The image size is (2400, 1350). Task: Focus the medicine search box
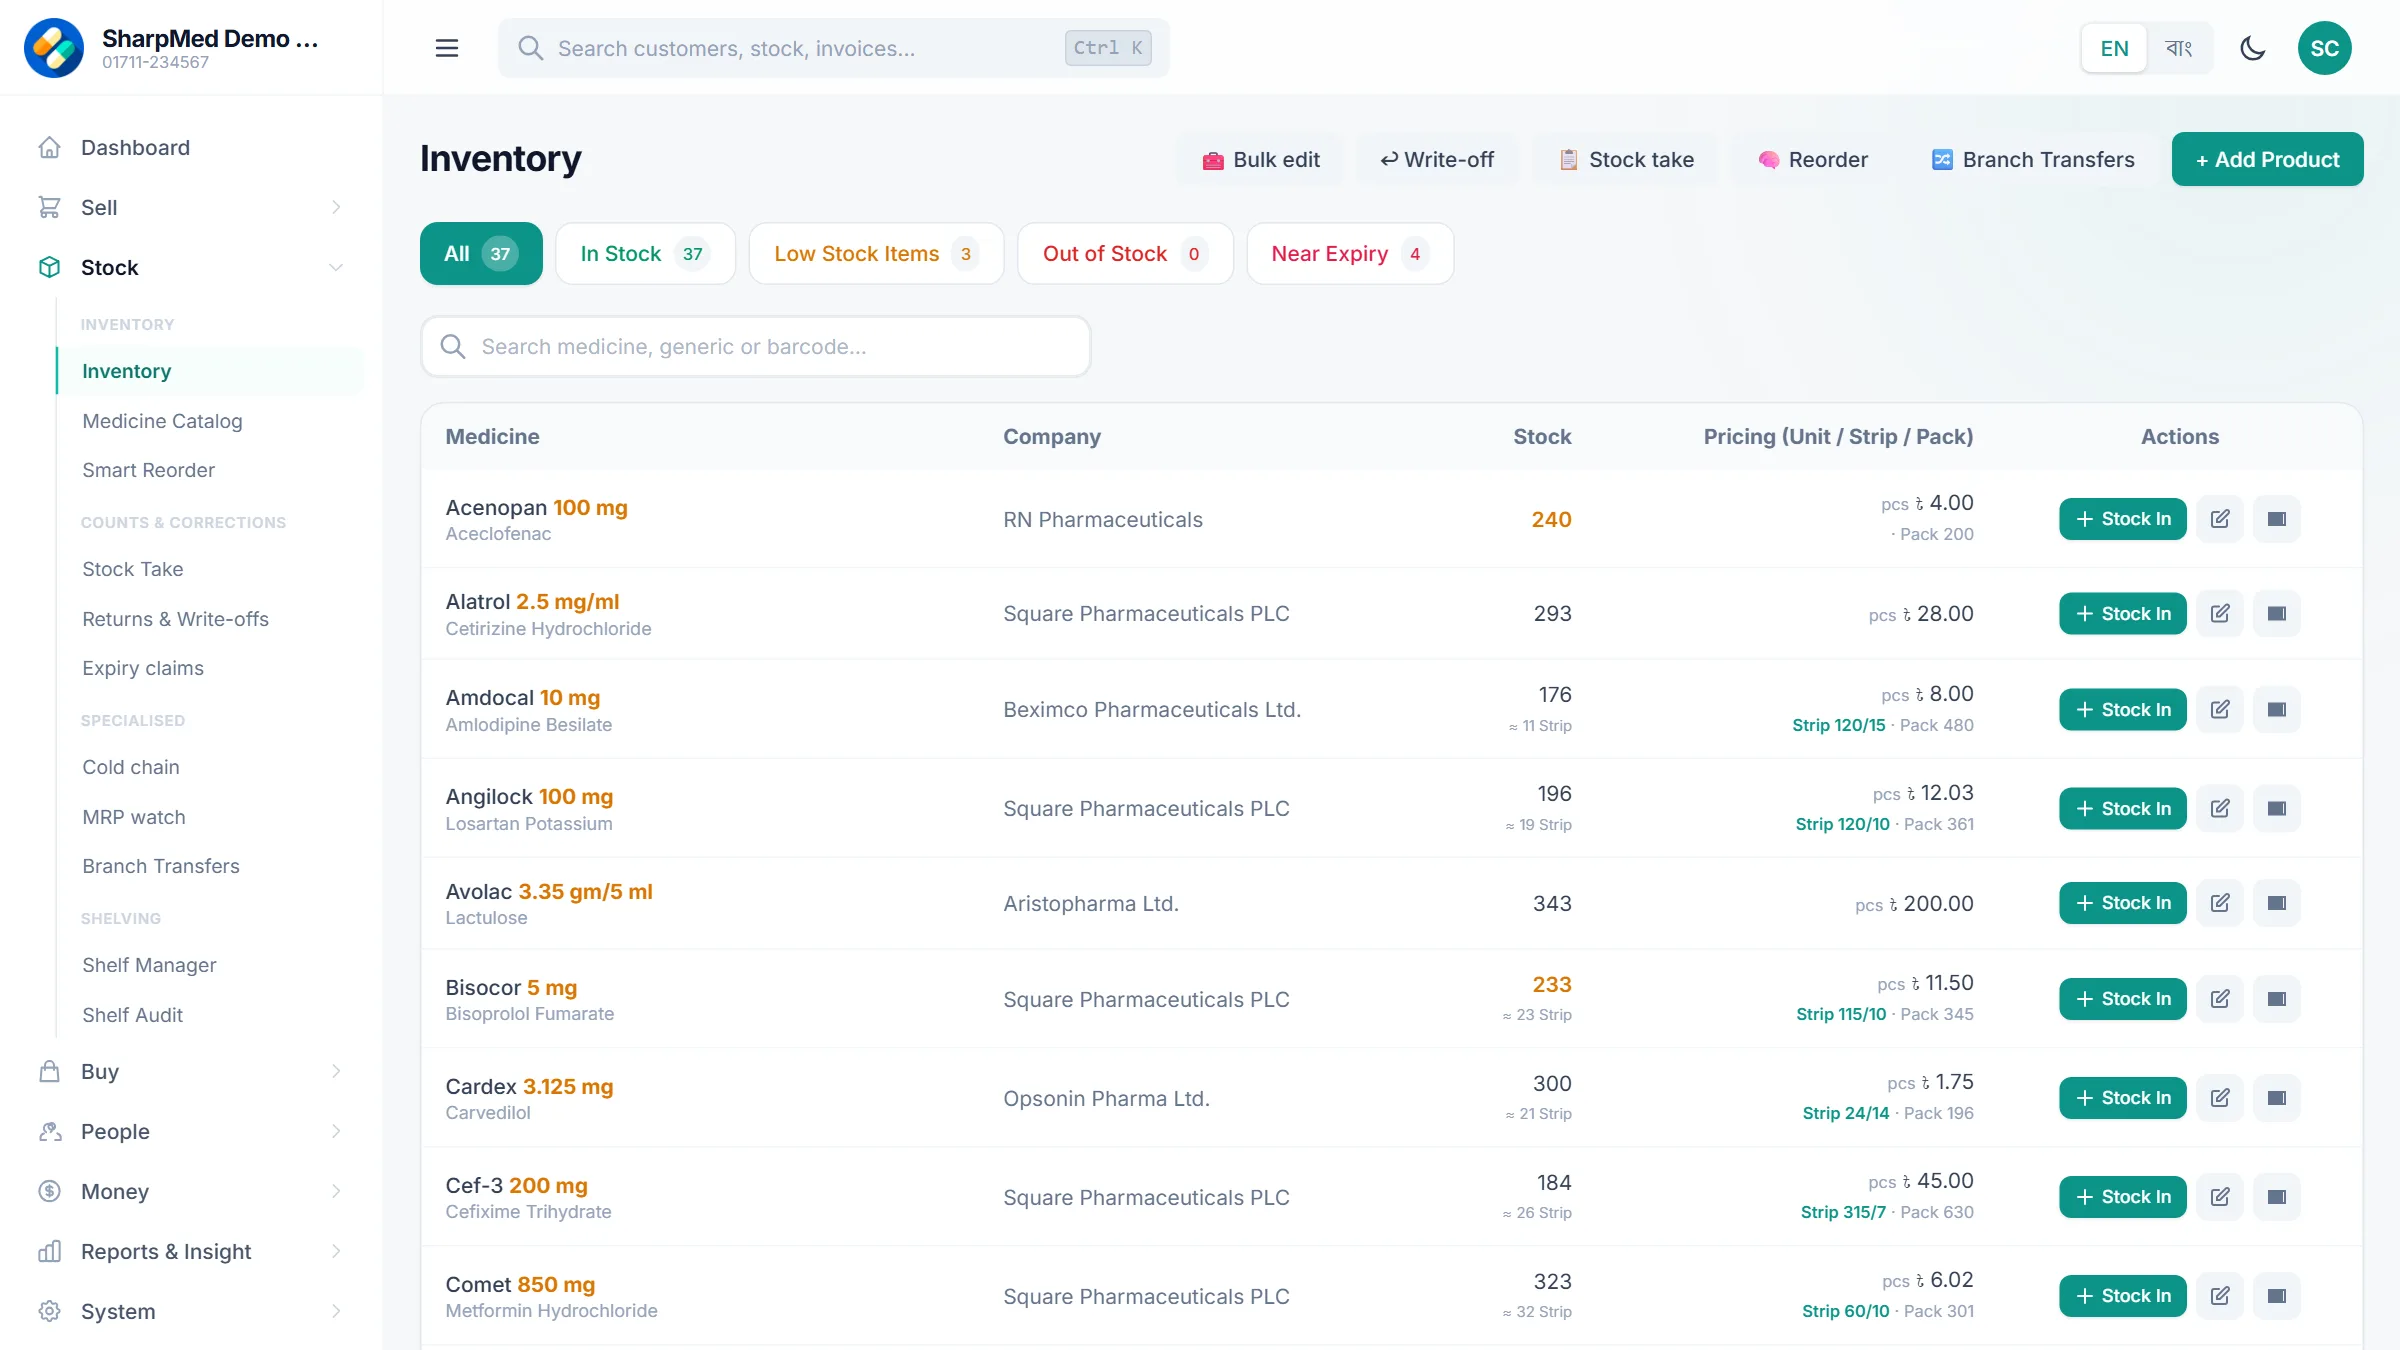[x=756, y=347]
